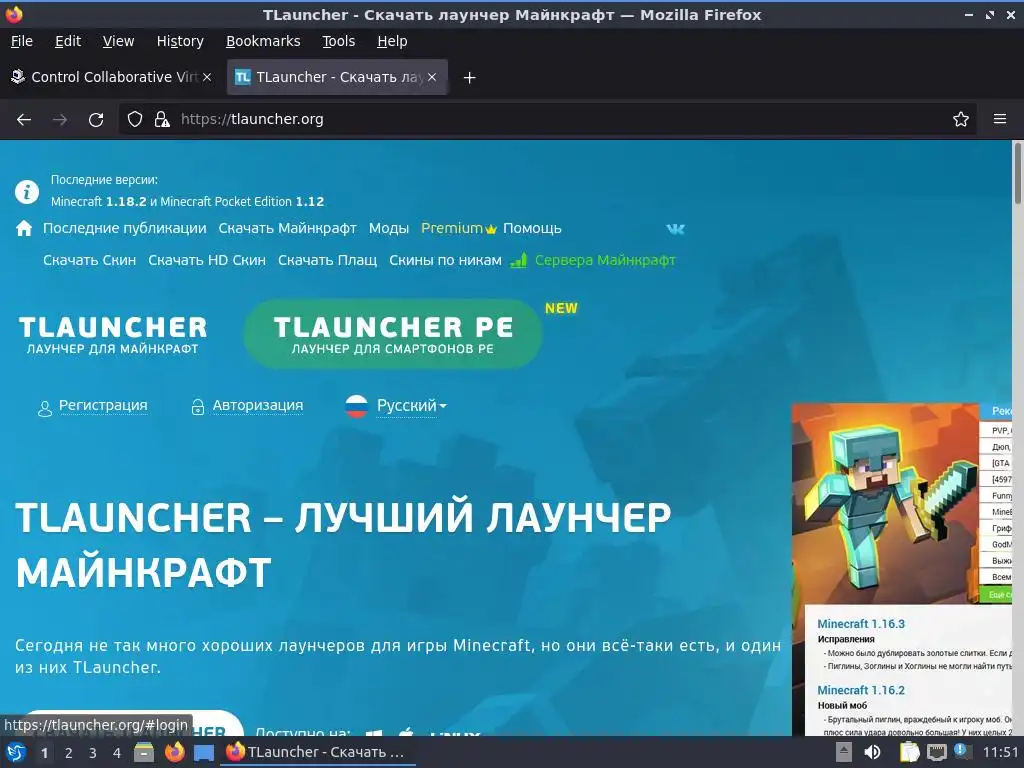Open Скачать Скин link
Screen dimensions: 1024x768
89,260
